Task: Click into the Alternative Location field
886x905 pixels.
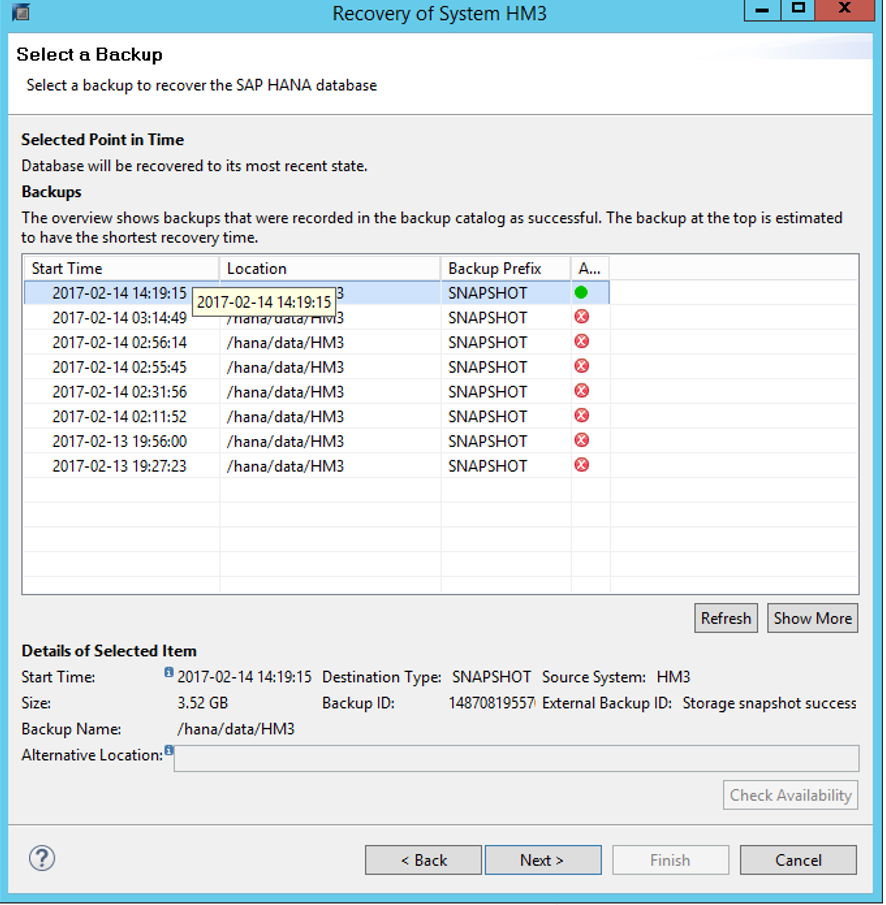Action: tap(516, 758)
